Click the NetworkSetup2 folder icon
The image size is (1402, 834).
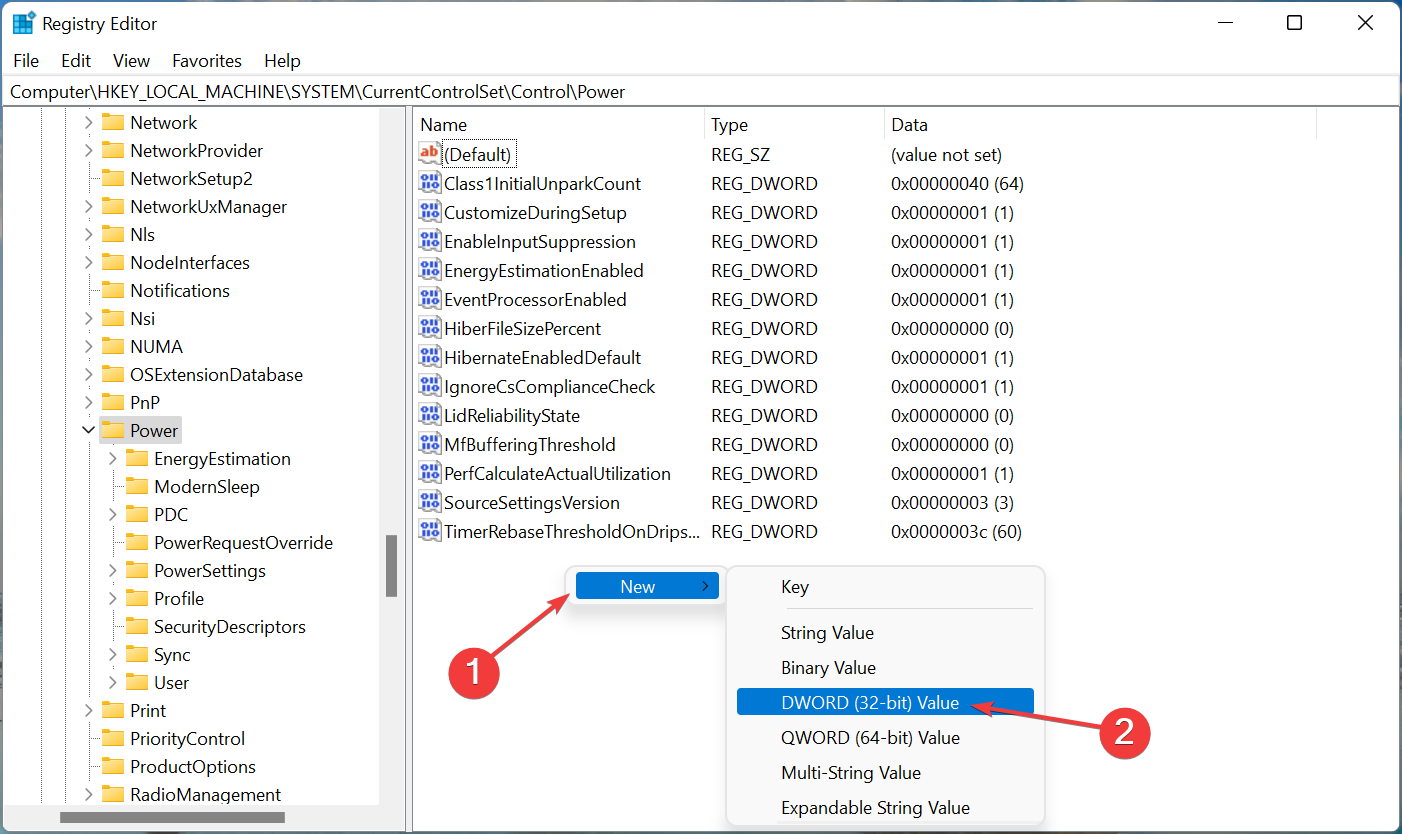coord(113,179)
